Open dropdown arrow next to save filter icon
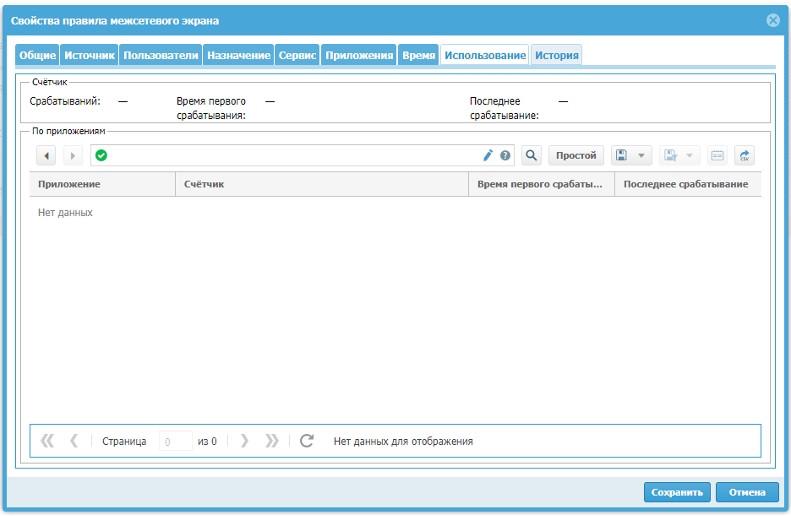This screenshot has height=516, width=791. point(641,156)
